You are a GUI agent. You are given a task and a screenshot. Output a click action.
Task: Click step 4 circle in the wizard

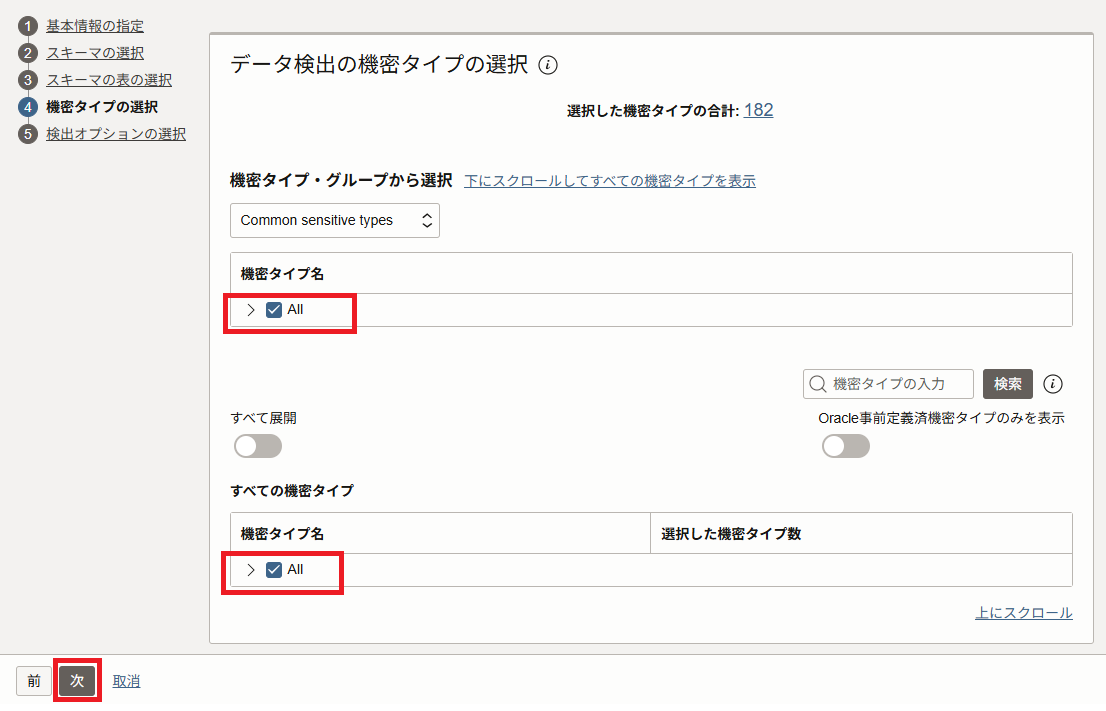click(x=28, y=107)
